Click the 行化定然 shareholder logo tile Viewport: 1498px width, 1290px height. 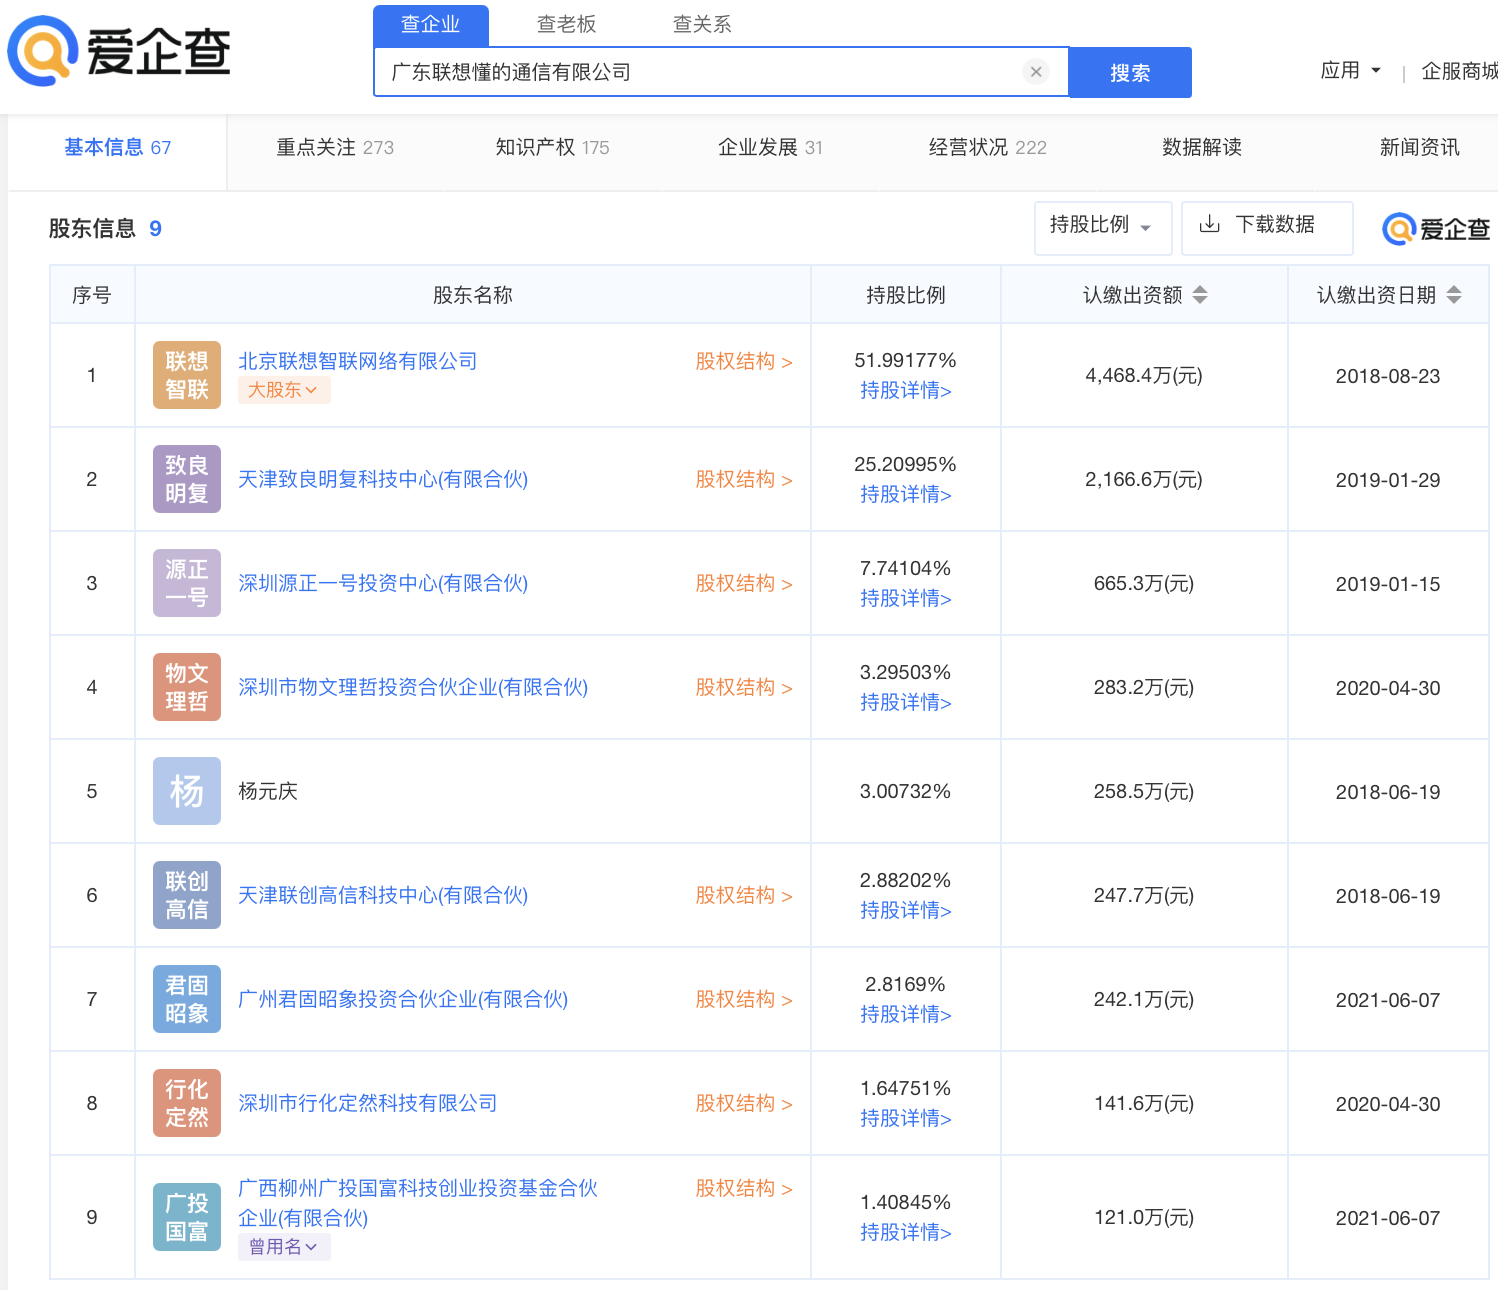[x=187, y=1103]
